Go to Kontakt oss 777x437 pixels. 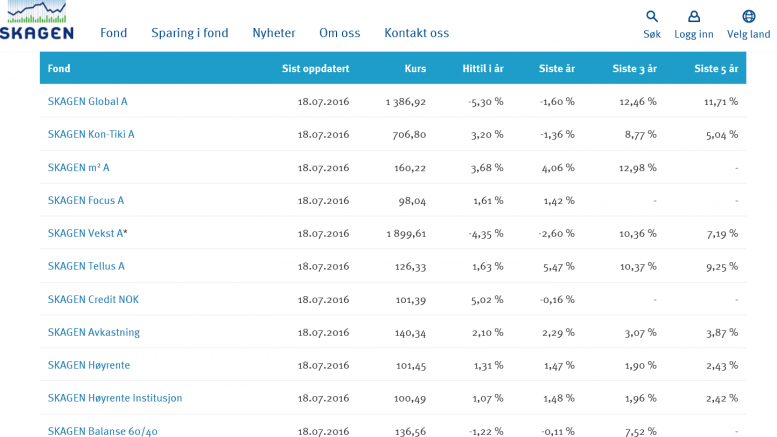[416, 33]
